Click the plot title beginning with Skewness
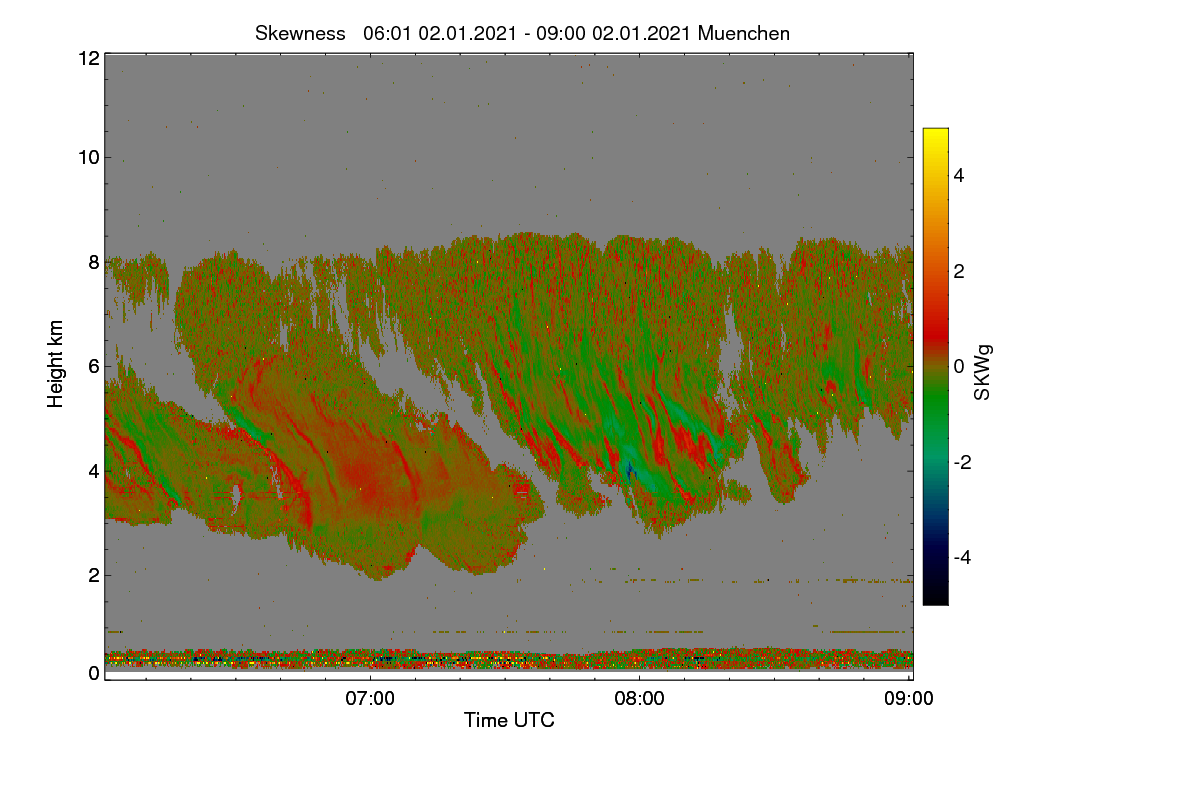1200x800 pixels. click(x=522, y=33)
